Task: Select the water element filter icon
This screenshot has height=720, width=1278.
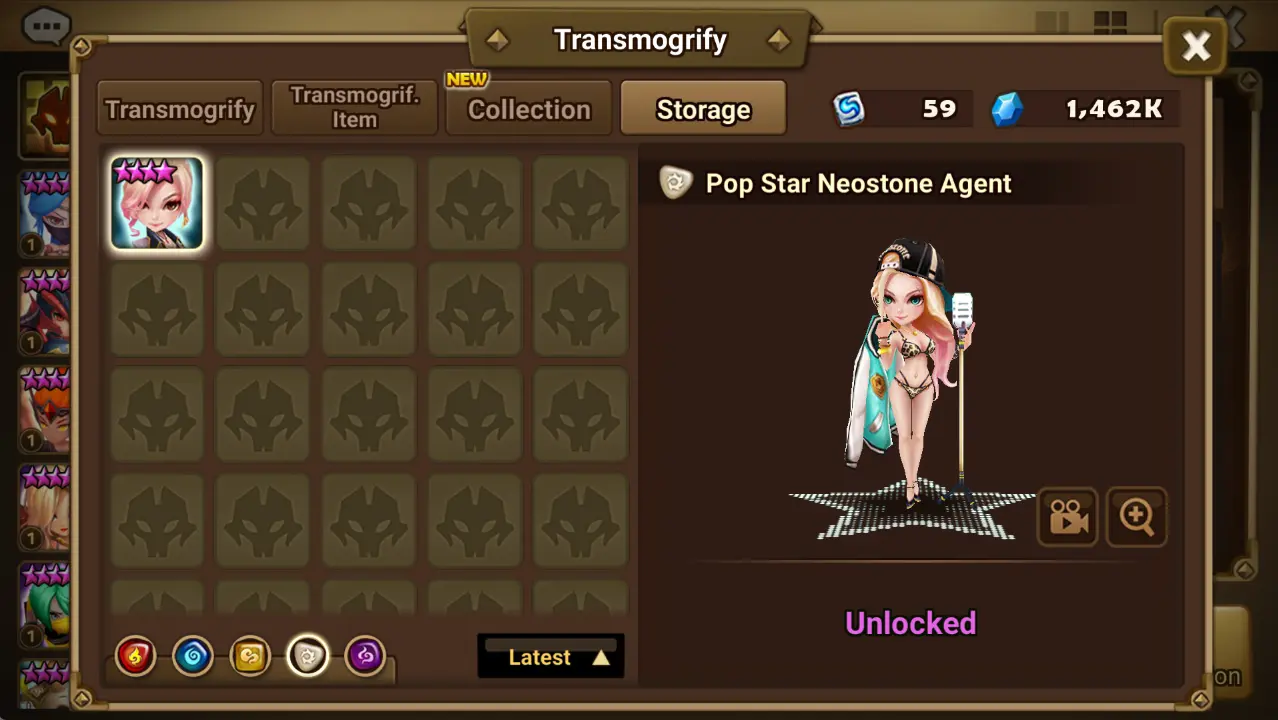Action: 193,657
